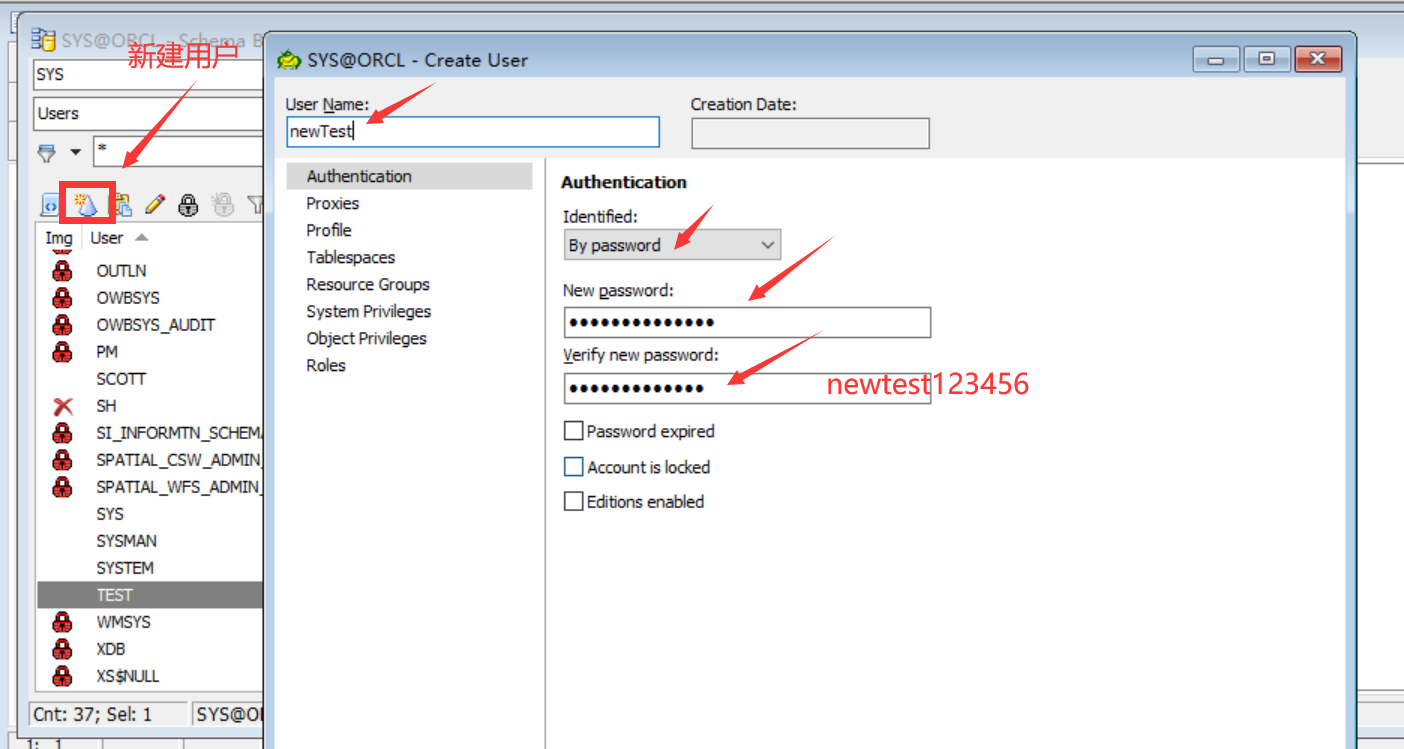Open the filter funnel dropdown arrow
This screenshot has width=1404, height=749.
[x=76, y=153]
